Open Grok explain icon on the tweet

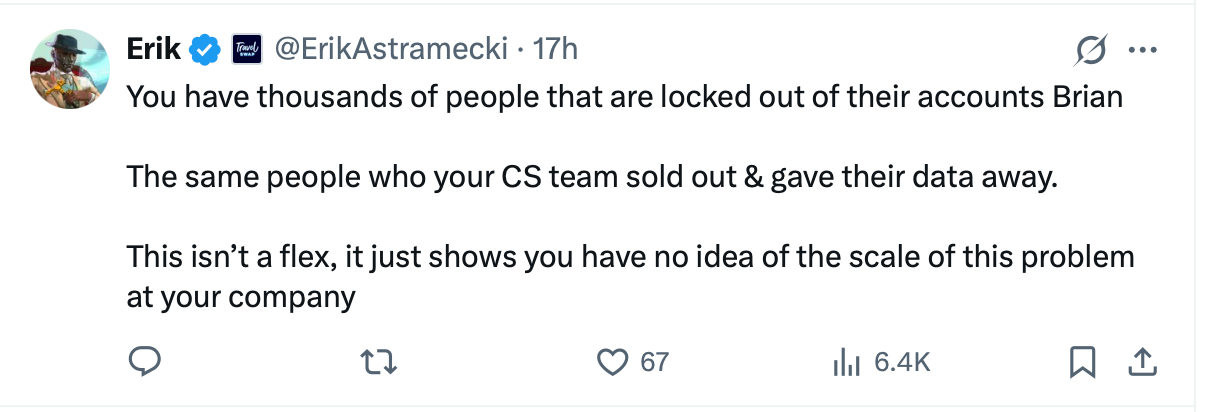pos(1091,49)
